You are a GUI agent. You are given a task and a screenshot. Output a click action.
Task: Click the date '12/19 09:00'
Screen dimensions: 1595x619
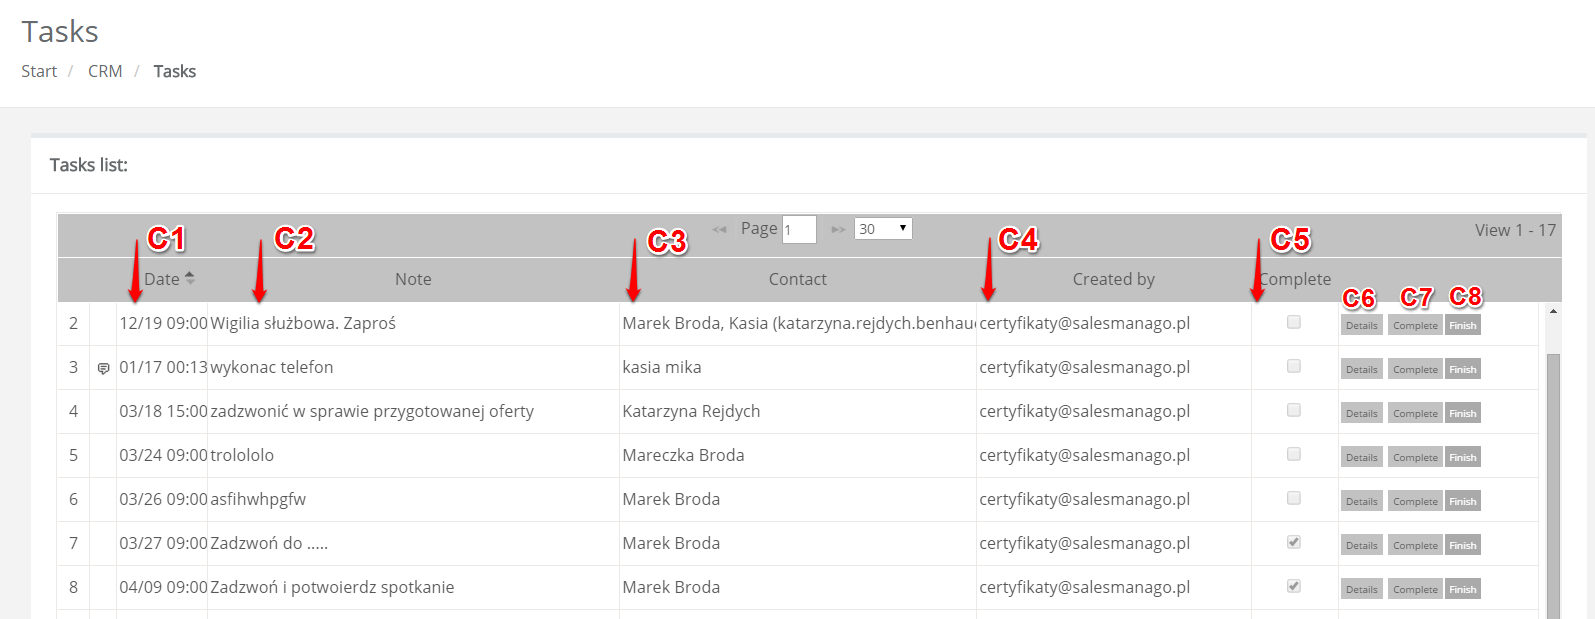(163, 324)
